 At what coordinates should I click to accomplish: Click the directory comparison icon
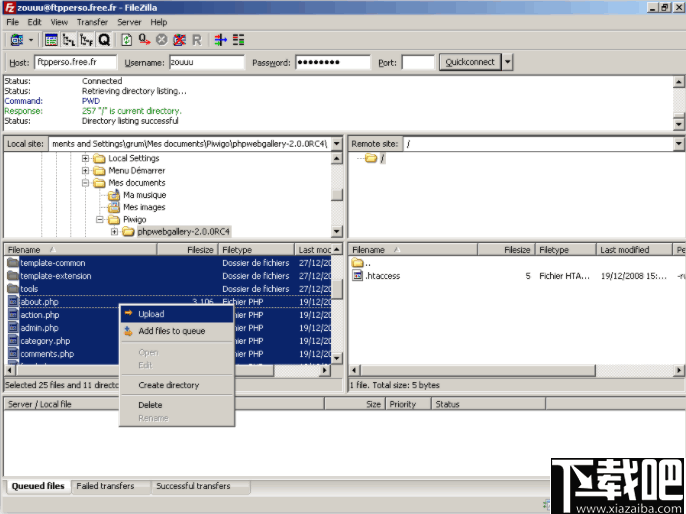tap(238, 40)
